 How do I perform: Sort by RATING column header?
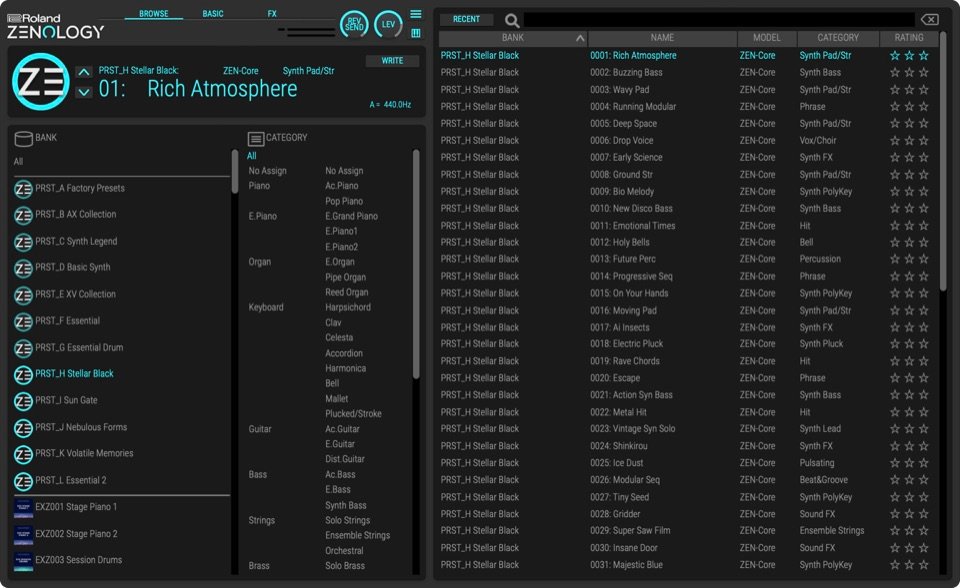(909, 38)
